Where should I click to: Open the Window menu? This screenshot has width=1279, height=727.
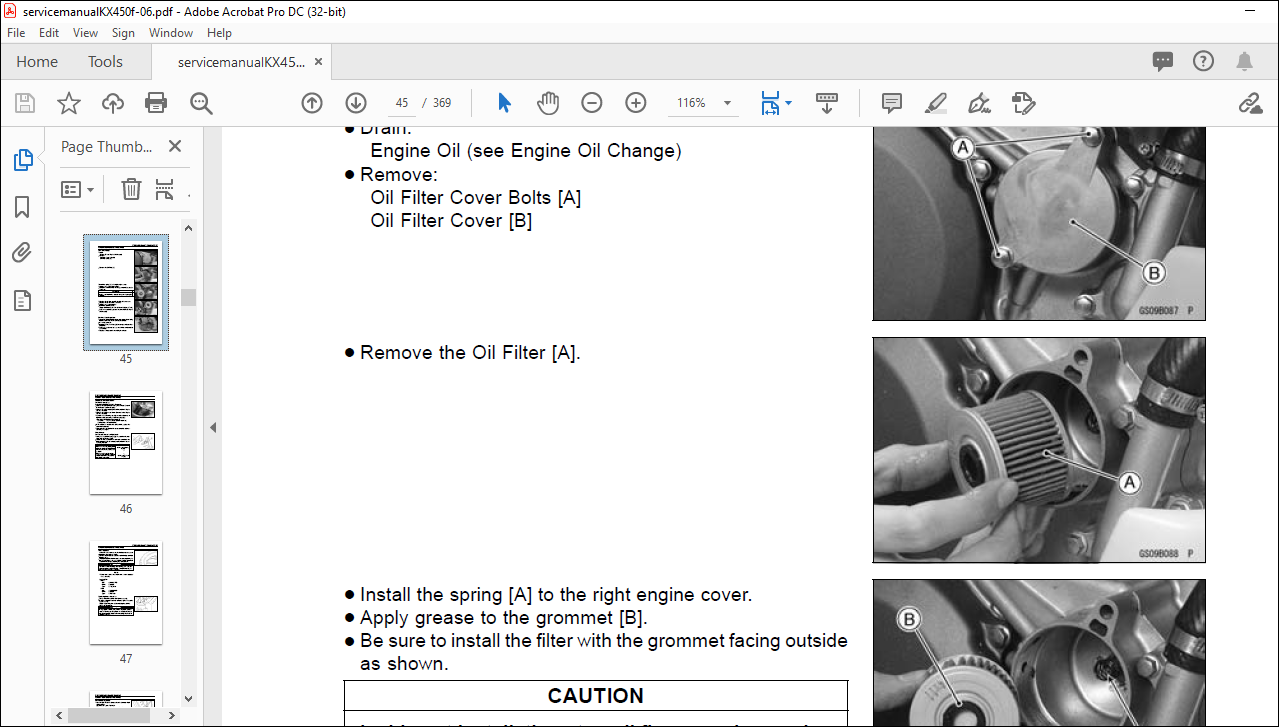171,33
